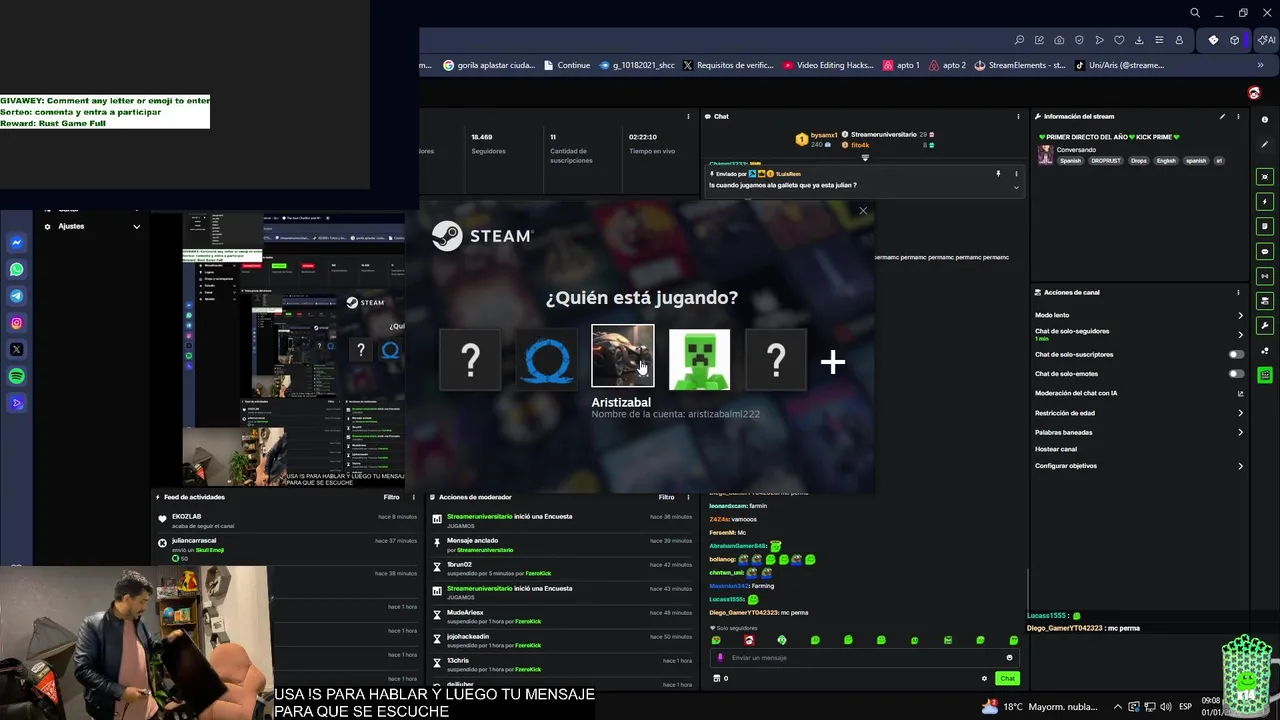Select the DROPRUST stream tag
The height and width of the screenshot is (720, 1280).
point(1106,160)
